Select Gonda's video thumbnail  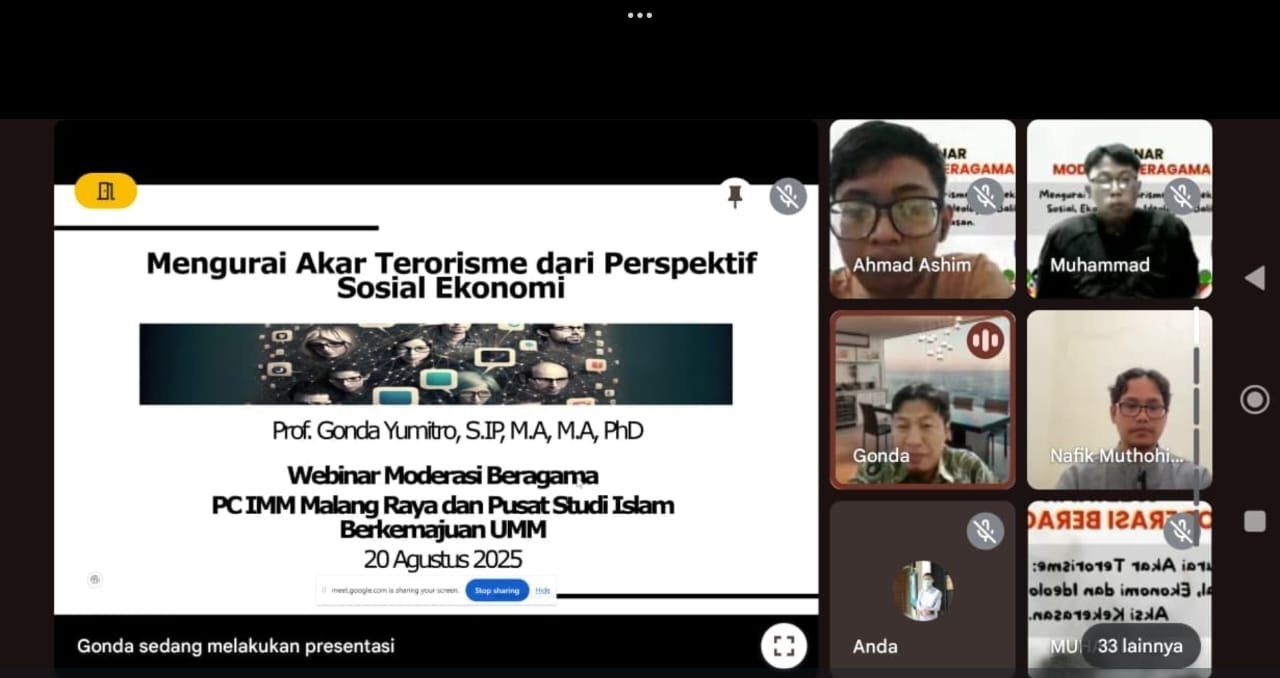[x=922, y=399]
